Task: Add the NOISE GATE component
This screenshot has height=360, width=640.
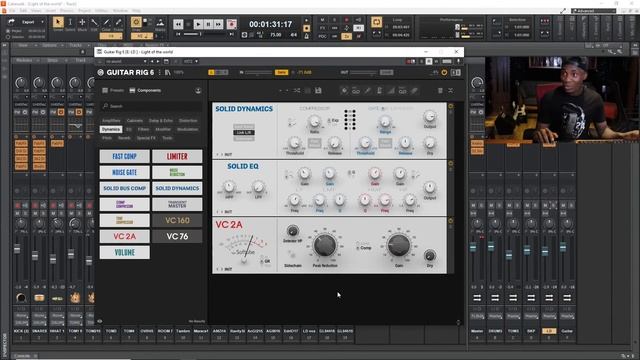Action: pyautogui.click(x=124, y=172)
